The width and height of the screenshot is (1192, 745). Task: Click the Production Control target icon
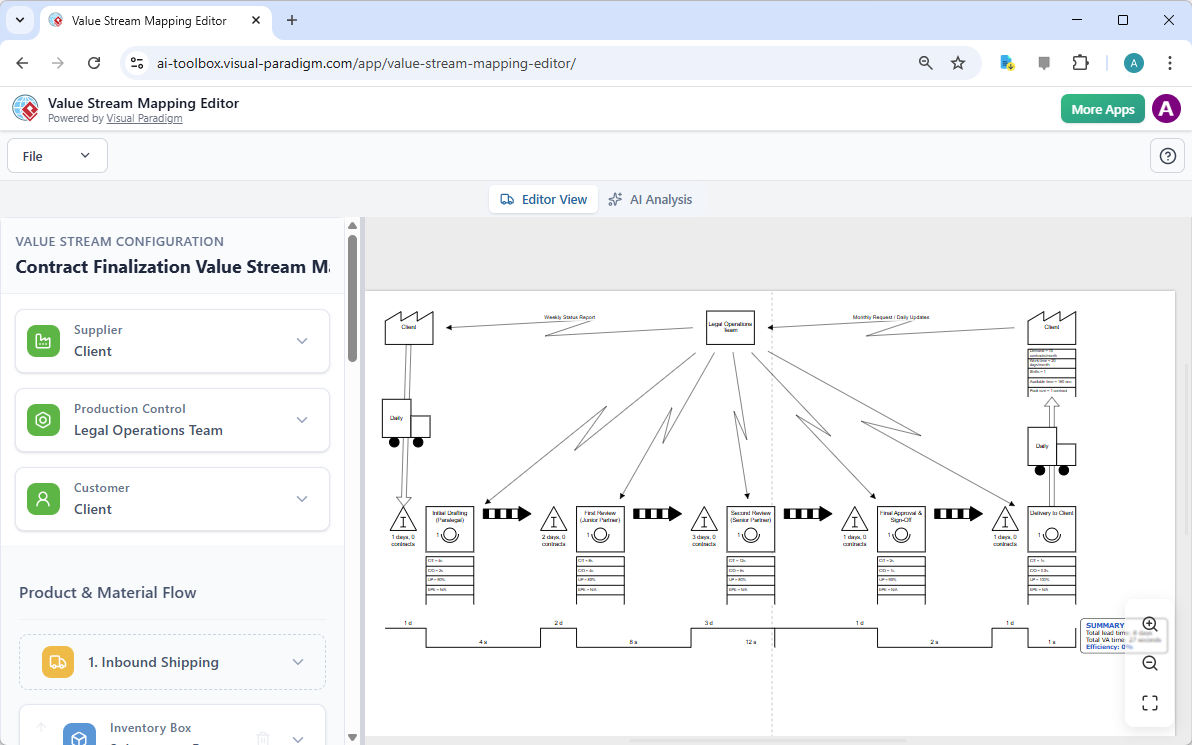(x=43, y=420)
